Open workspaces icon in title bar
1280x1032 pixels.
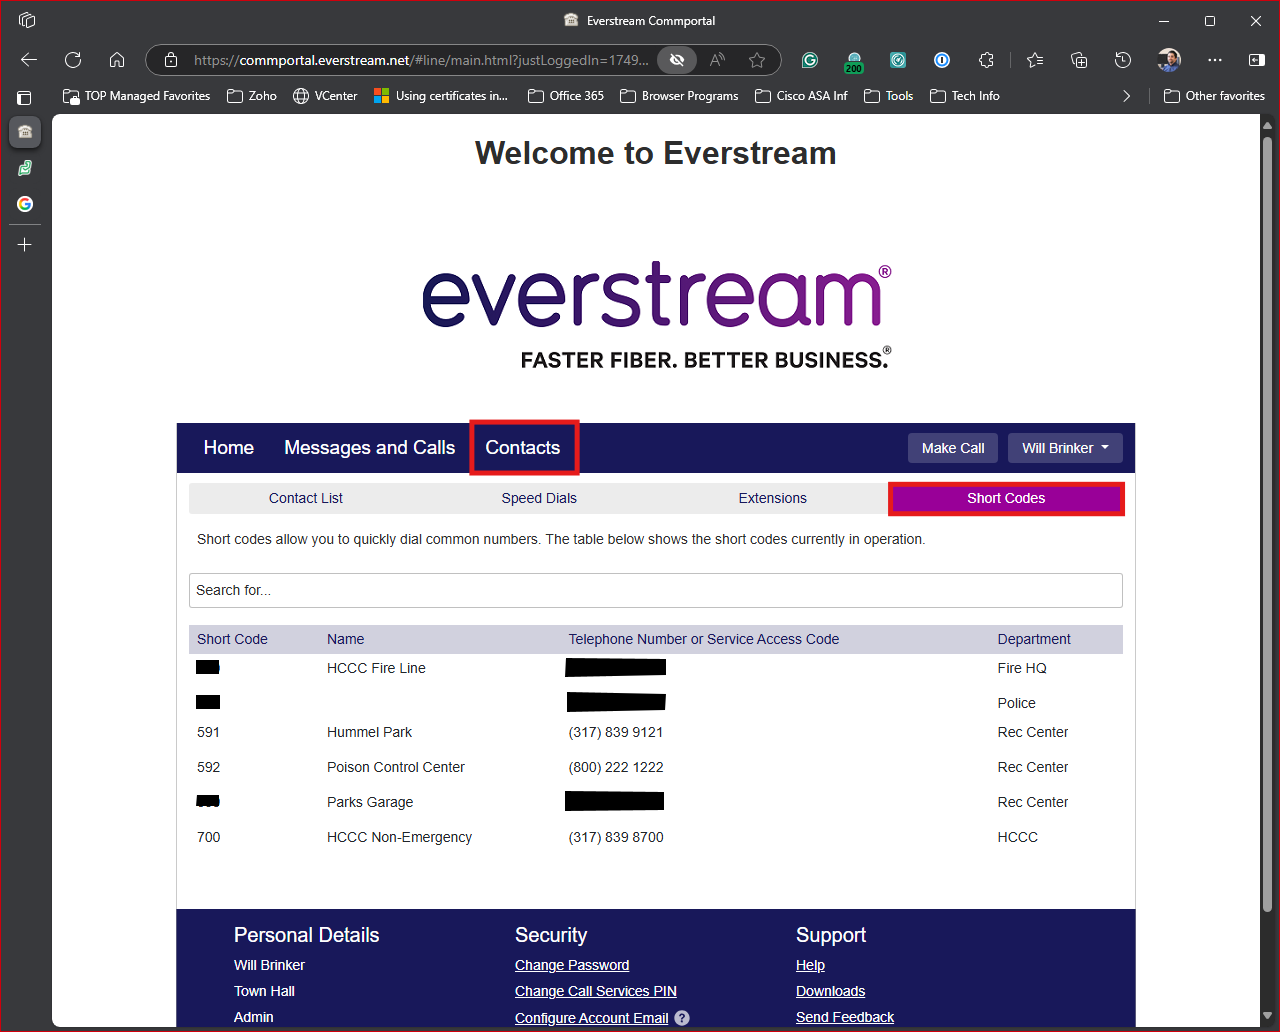(27, 20)
